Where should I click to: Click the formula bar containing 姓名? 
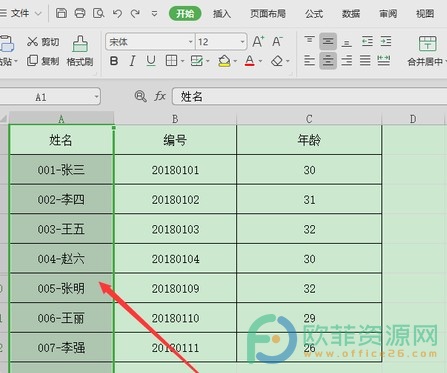[x=310, y=97]
